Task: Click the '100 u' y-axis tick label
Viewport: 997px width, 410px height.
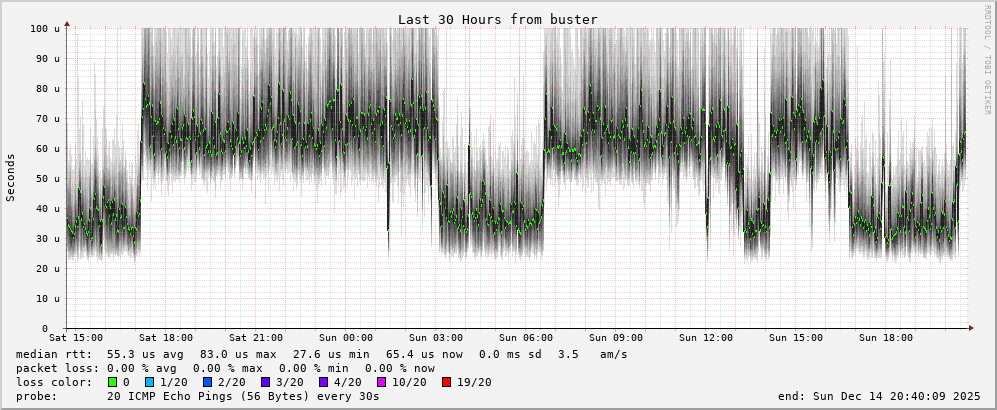Action: [x=44, y=29]
